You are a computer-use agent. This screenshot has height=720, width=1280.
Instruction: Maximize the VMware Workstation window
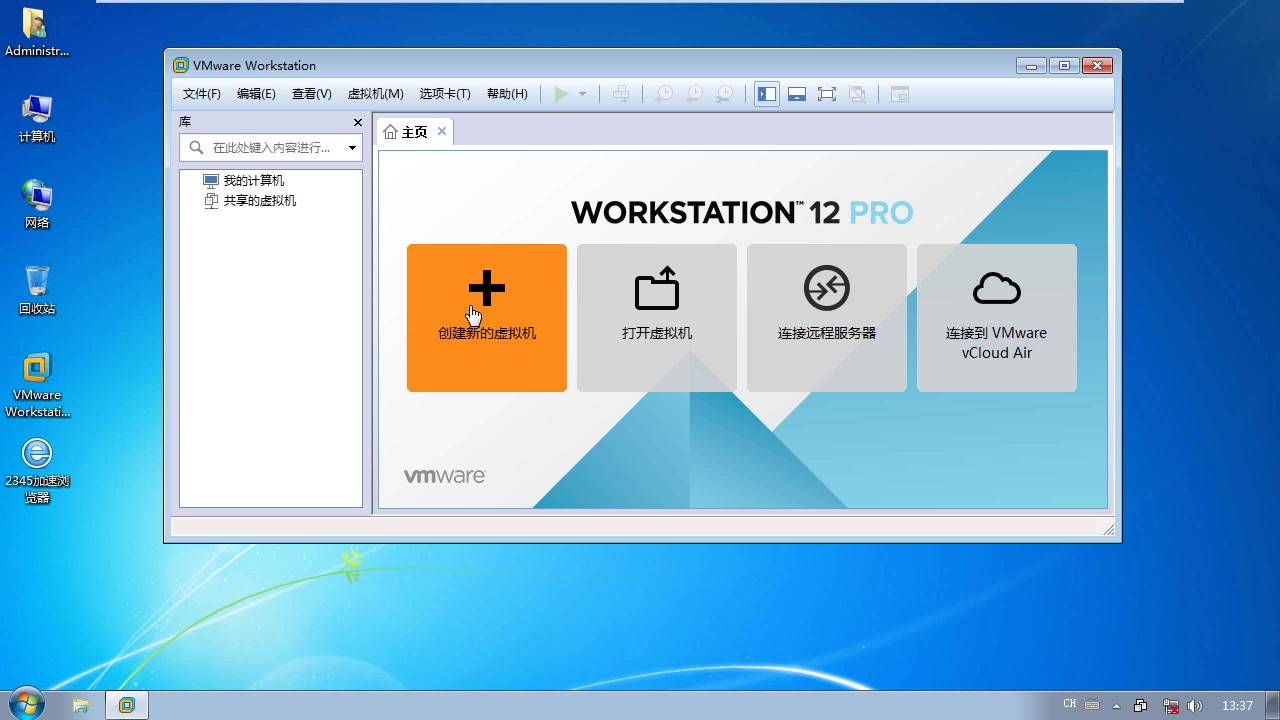[1064, 66]
